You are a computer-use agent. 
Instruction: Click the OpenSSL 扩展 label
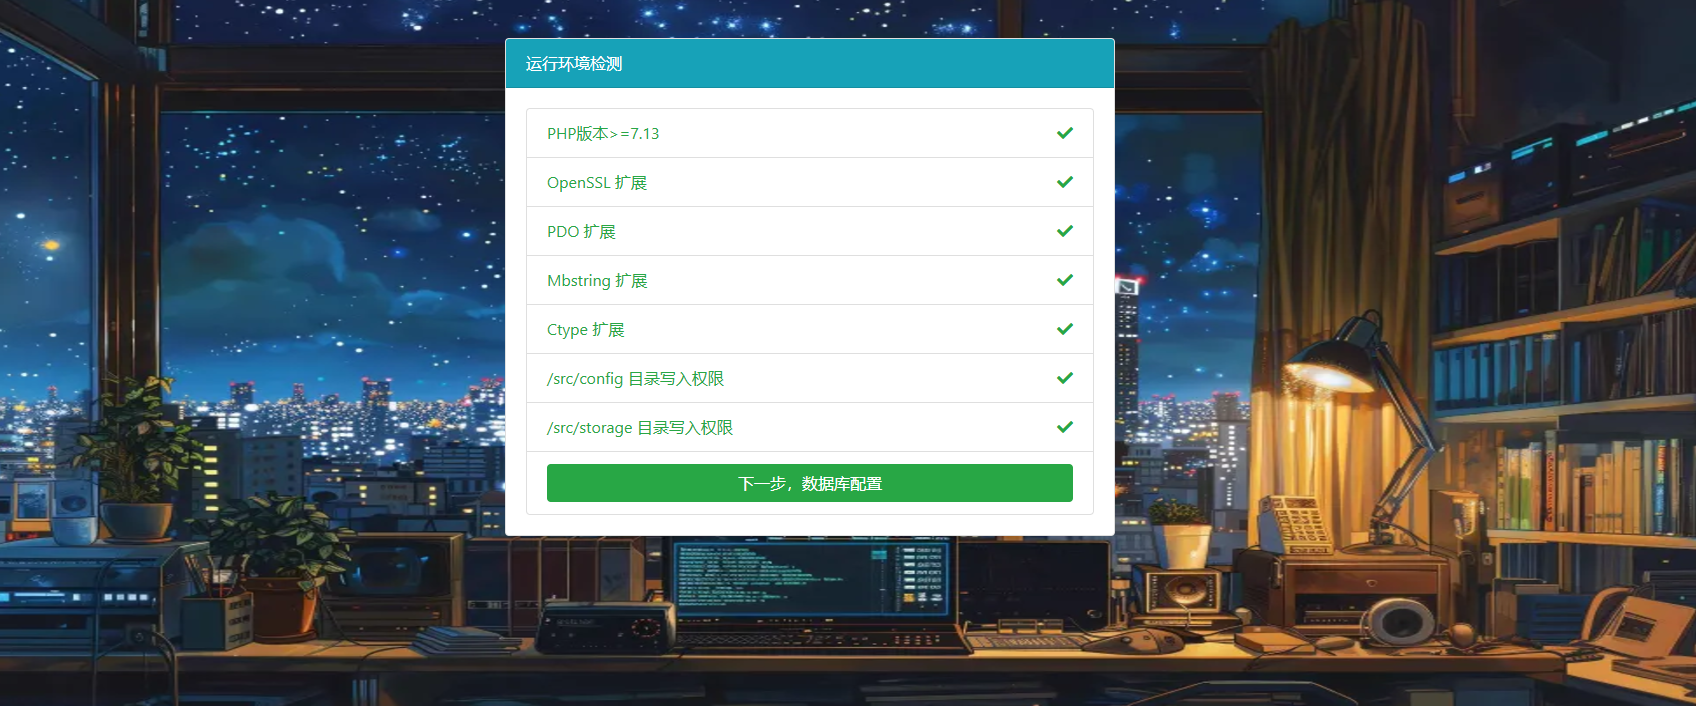point(597,182)
